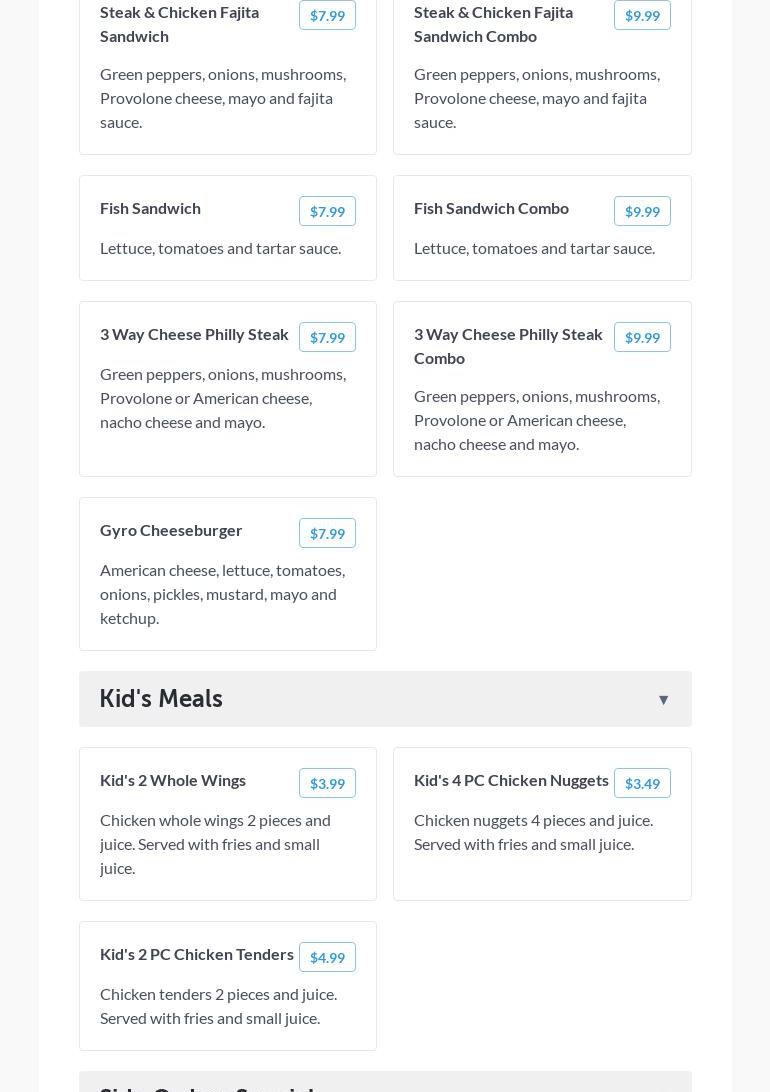Click the Gyro Cheeseburger ingredients description
770x1092 pixels.
(x=222, y=594)
